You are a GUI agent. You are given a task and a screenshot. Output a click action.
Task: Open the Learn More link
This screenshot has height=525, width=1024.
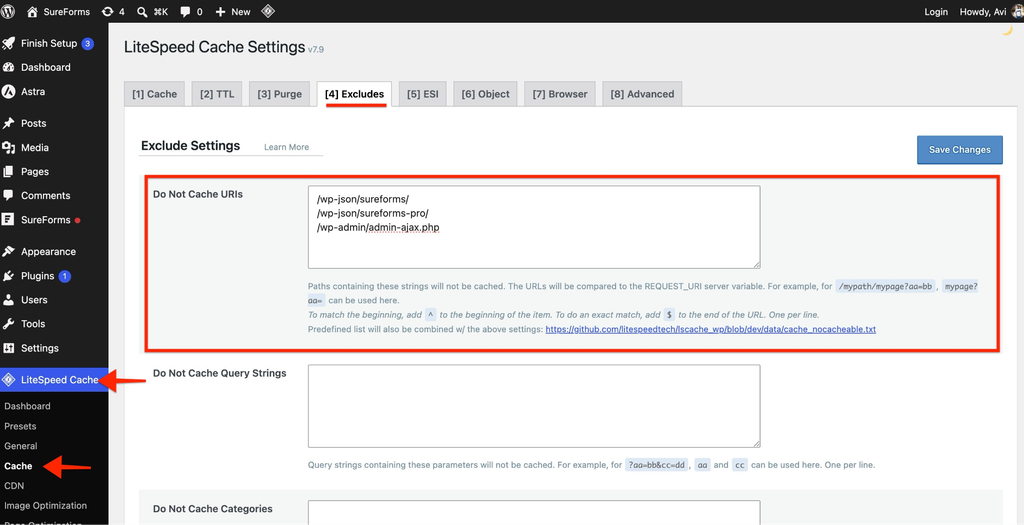tap(287, 147)
